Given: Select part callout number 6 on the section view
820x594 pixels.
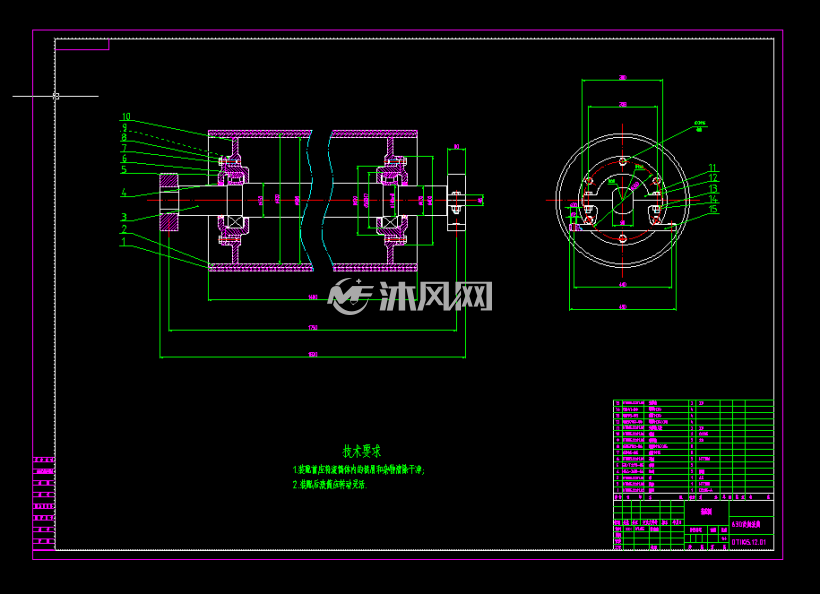Looking at the screenshot, I should tap(124, 158).
